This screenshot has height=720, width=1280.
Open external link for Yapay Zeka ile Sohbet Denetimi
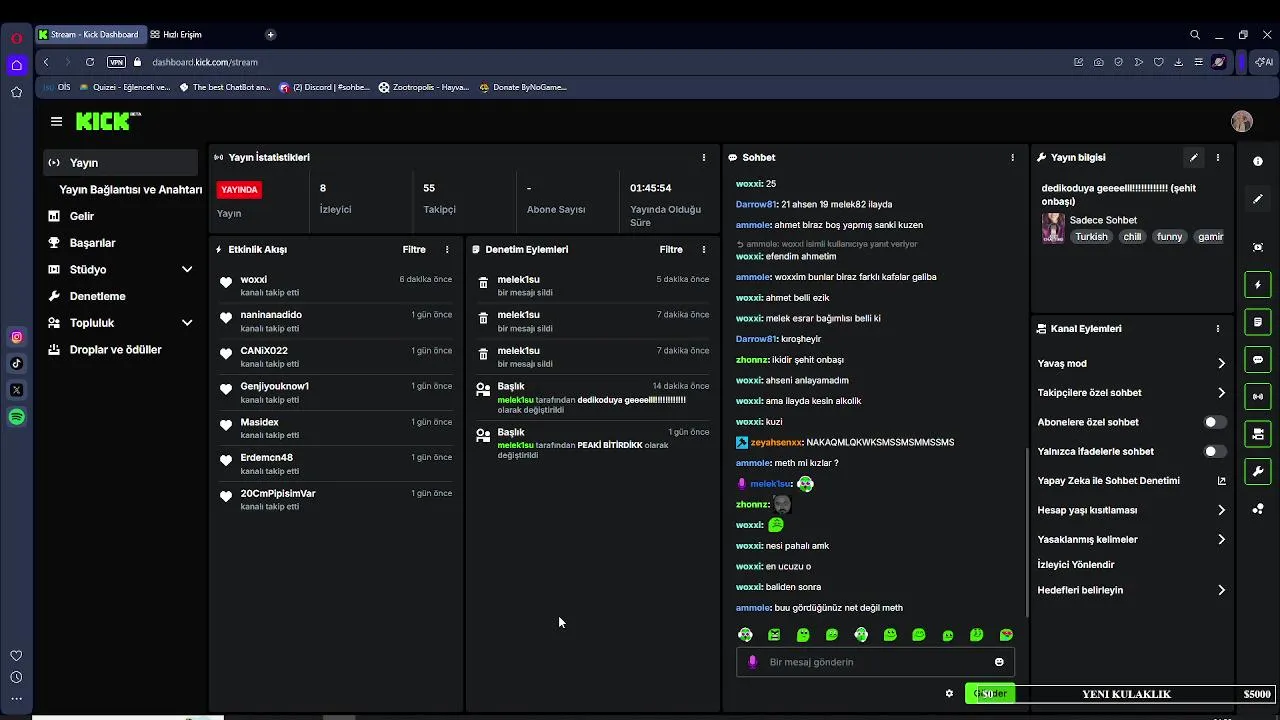(1221, 481)
